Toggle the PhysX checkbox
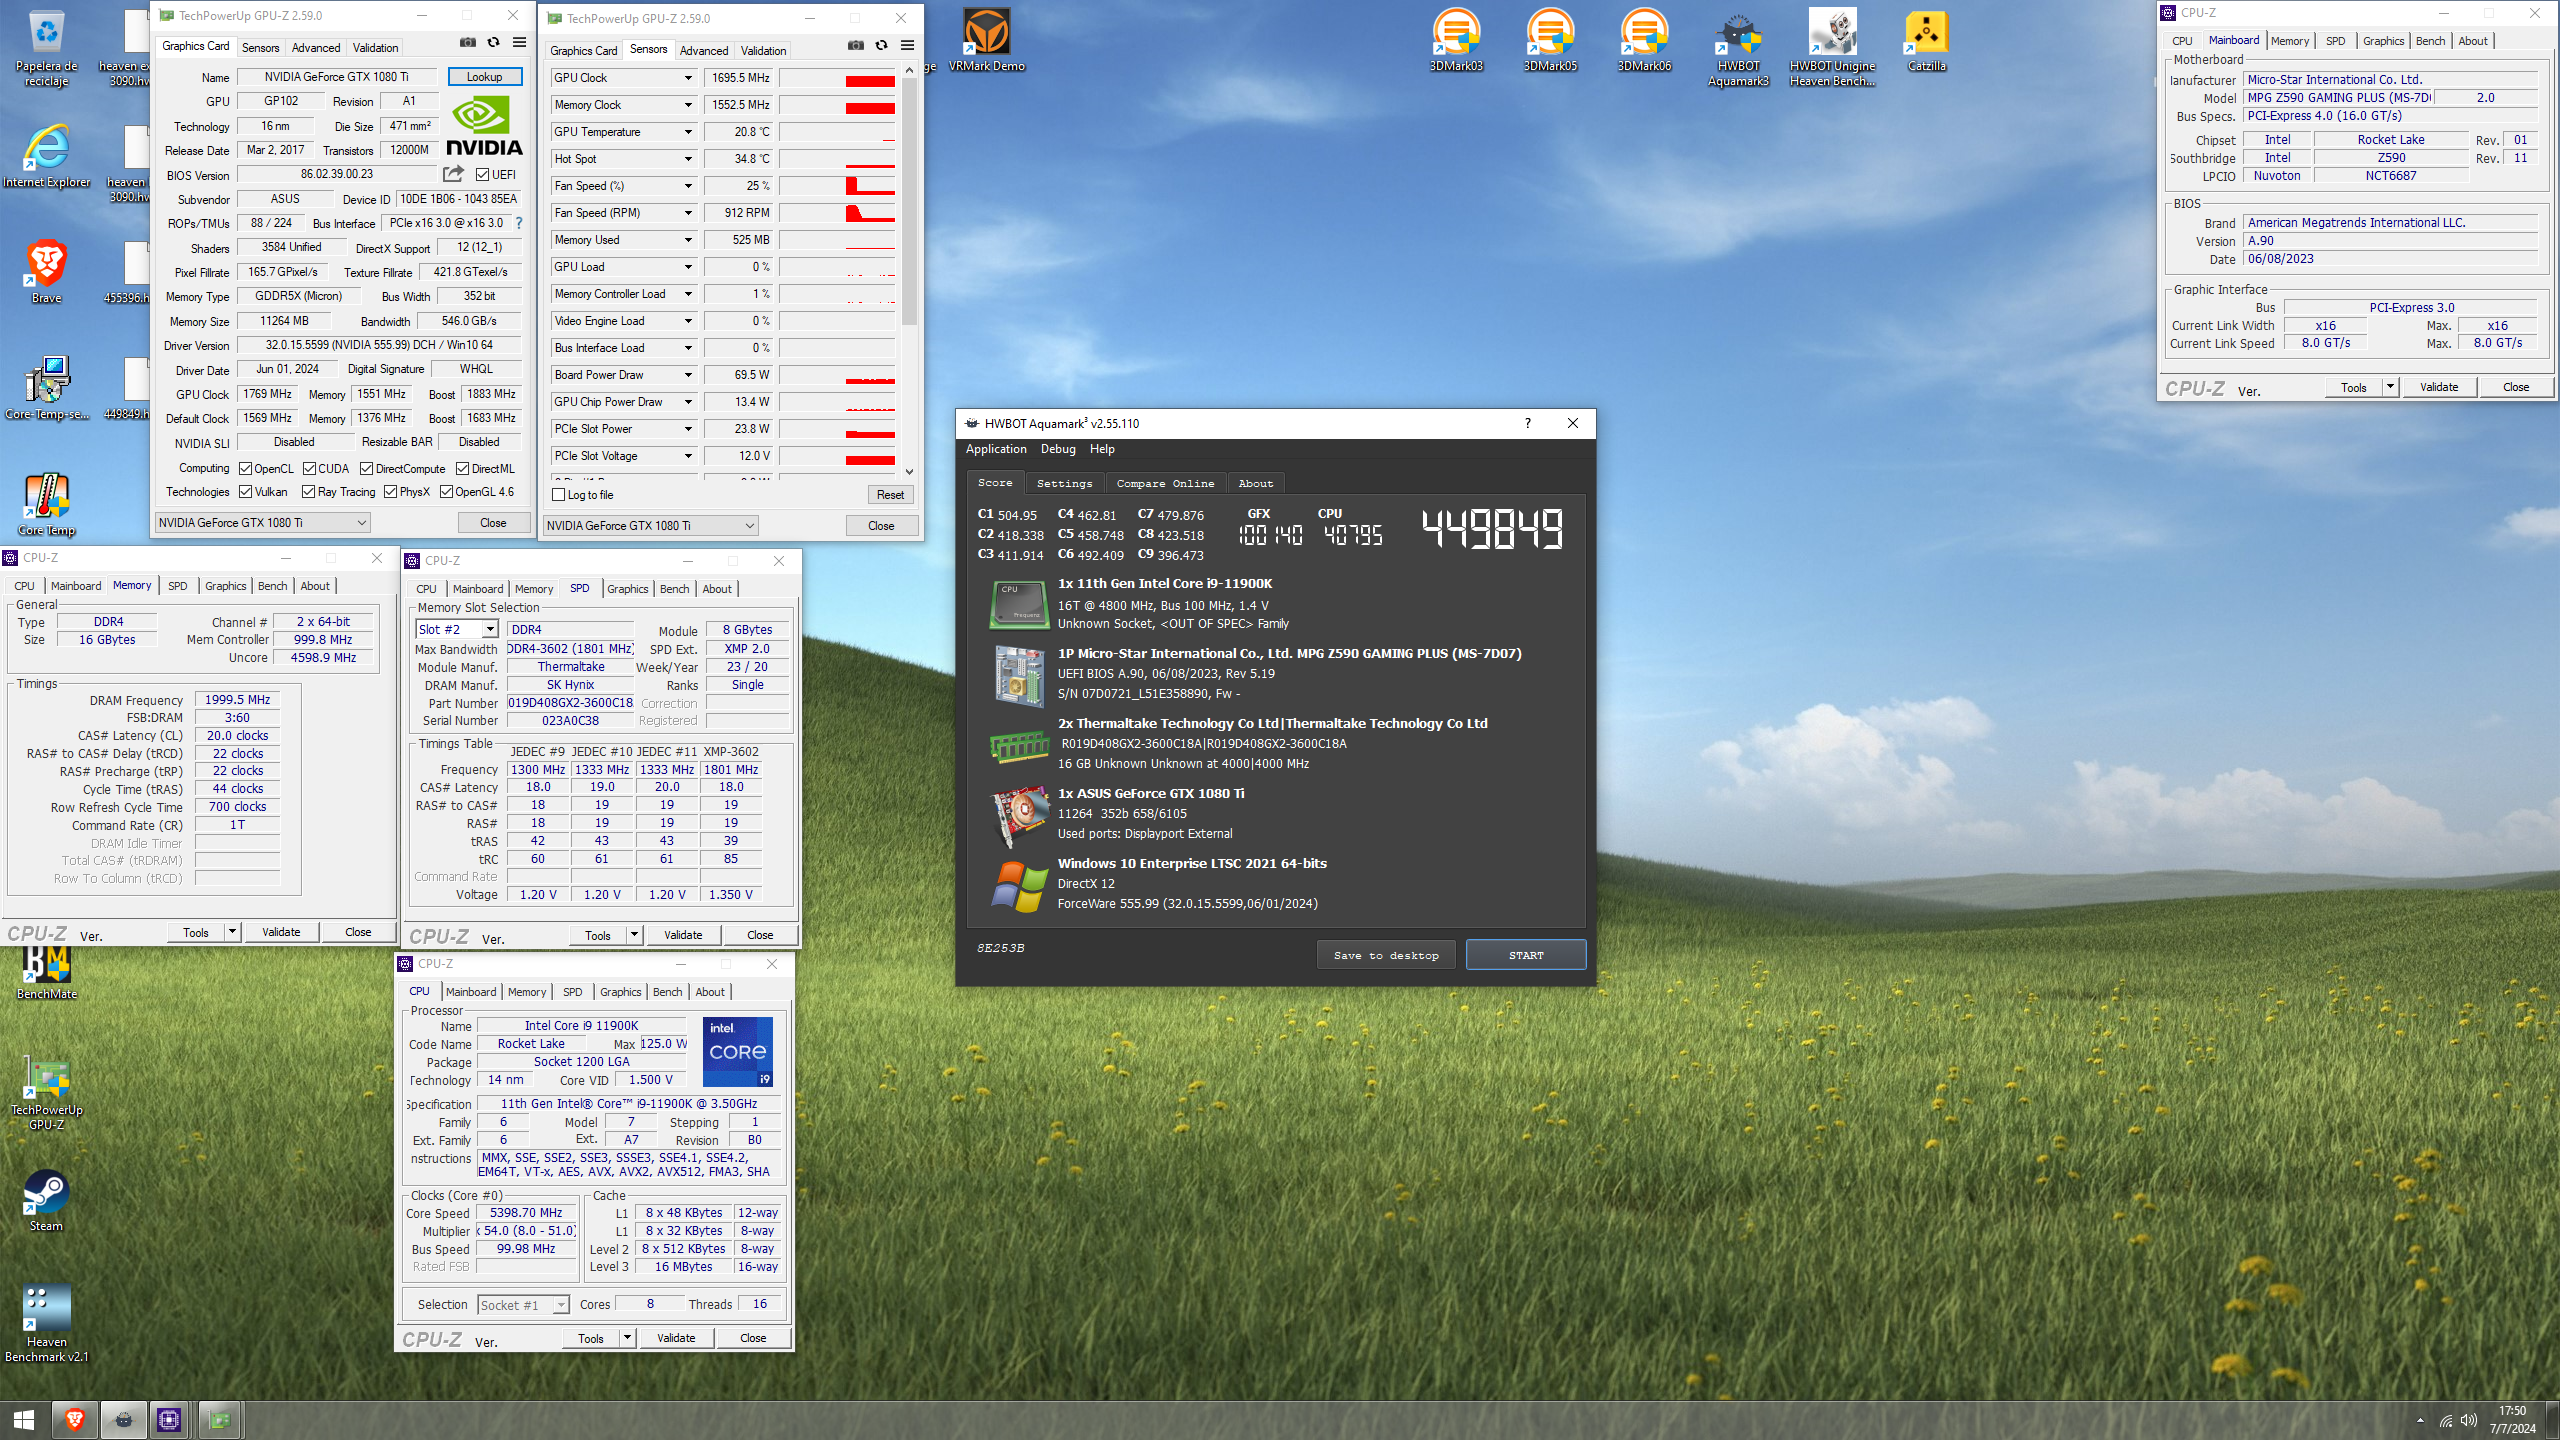2560x1440 pixels. (x=391, y=492)
